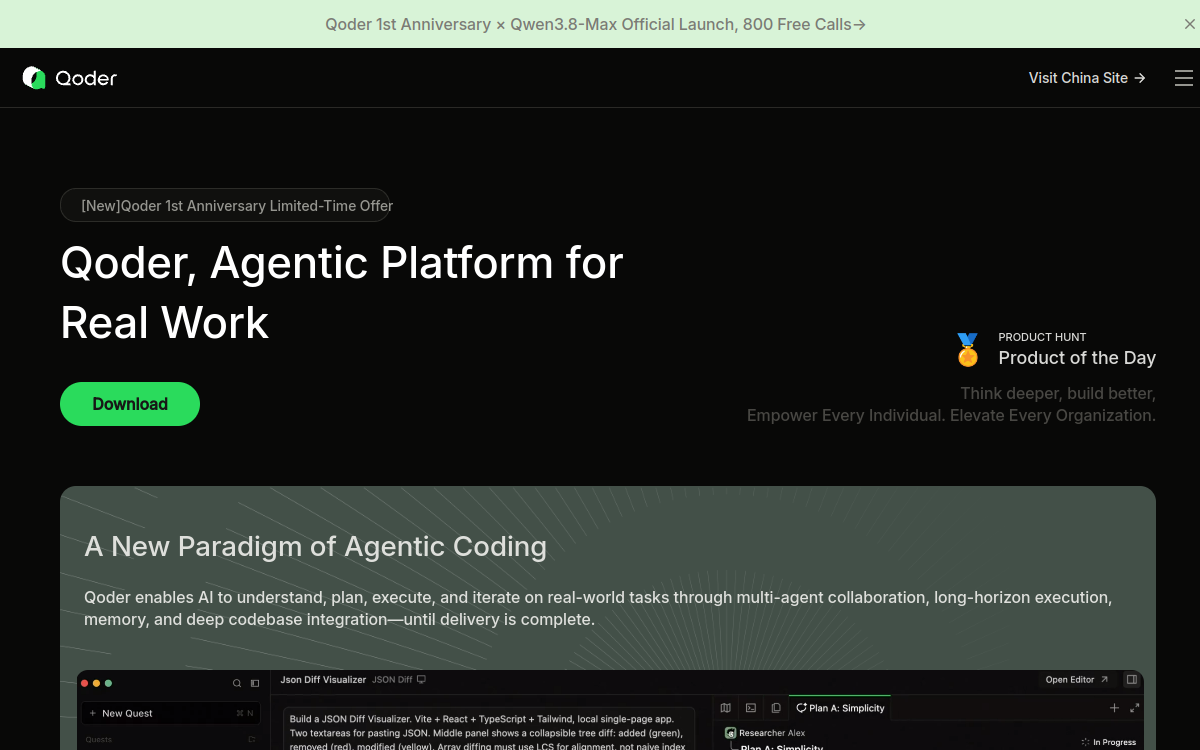
Task: Click the green Download button
Action: point(130,404)
